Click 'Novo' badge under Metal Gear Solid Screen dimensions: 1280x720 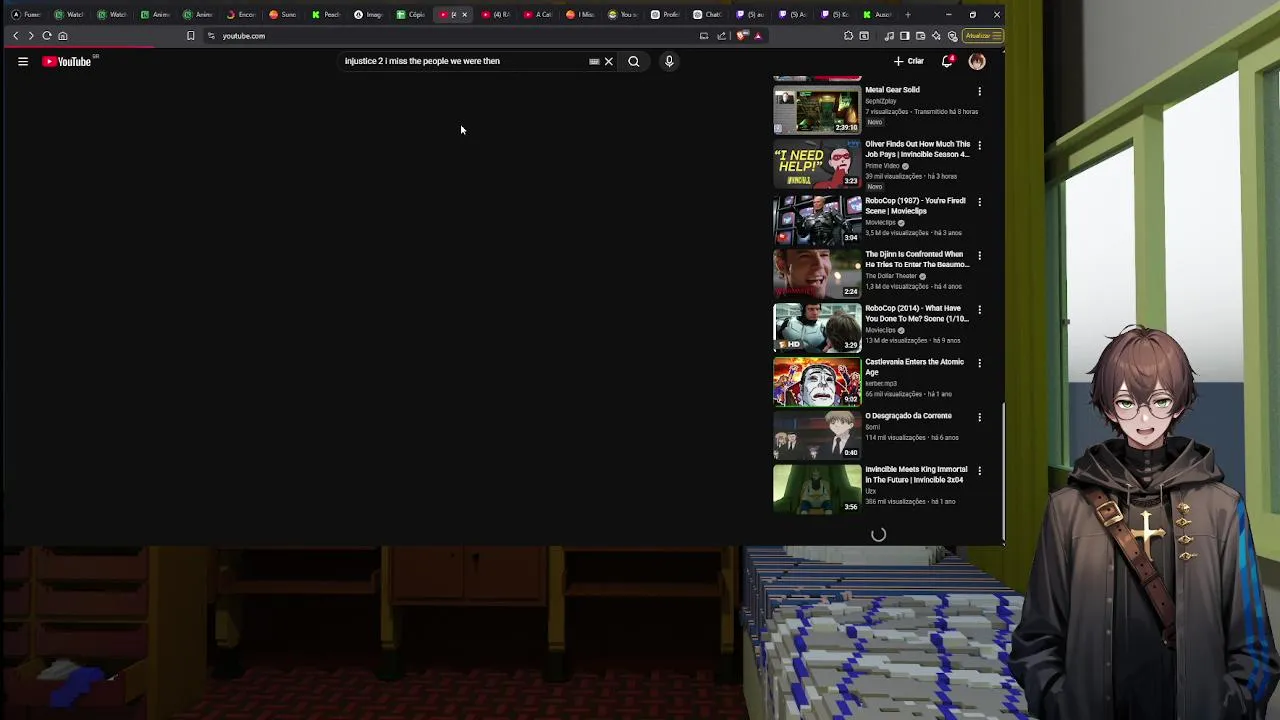pos(875,122)
